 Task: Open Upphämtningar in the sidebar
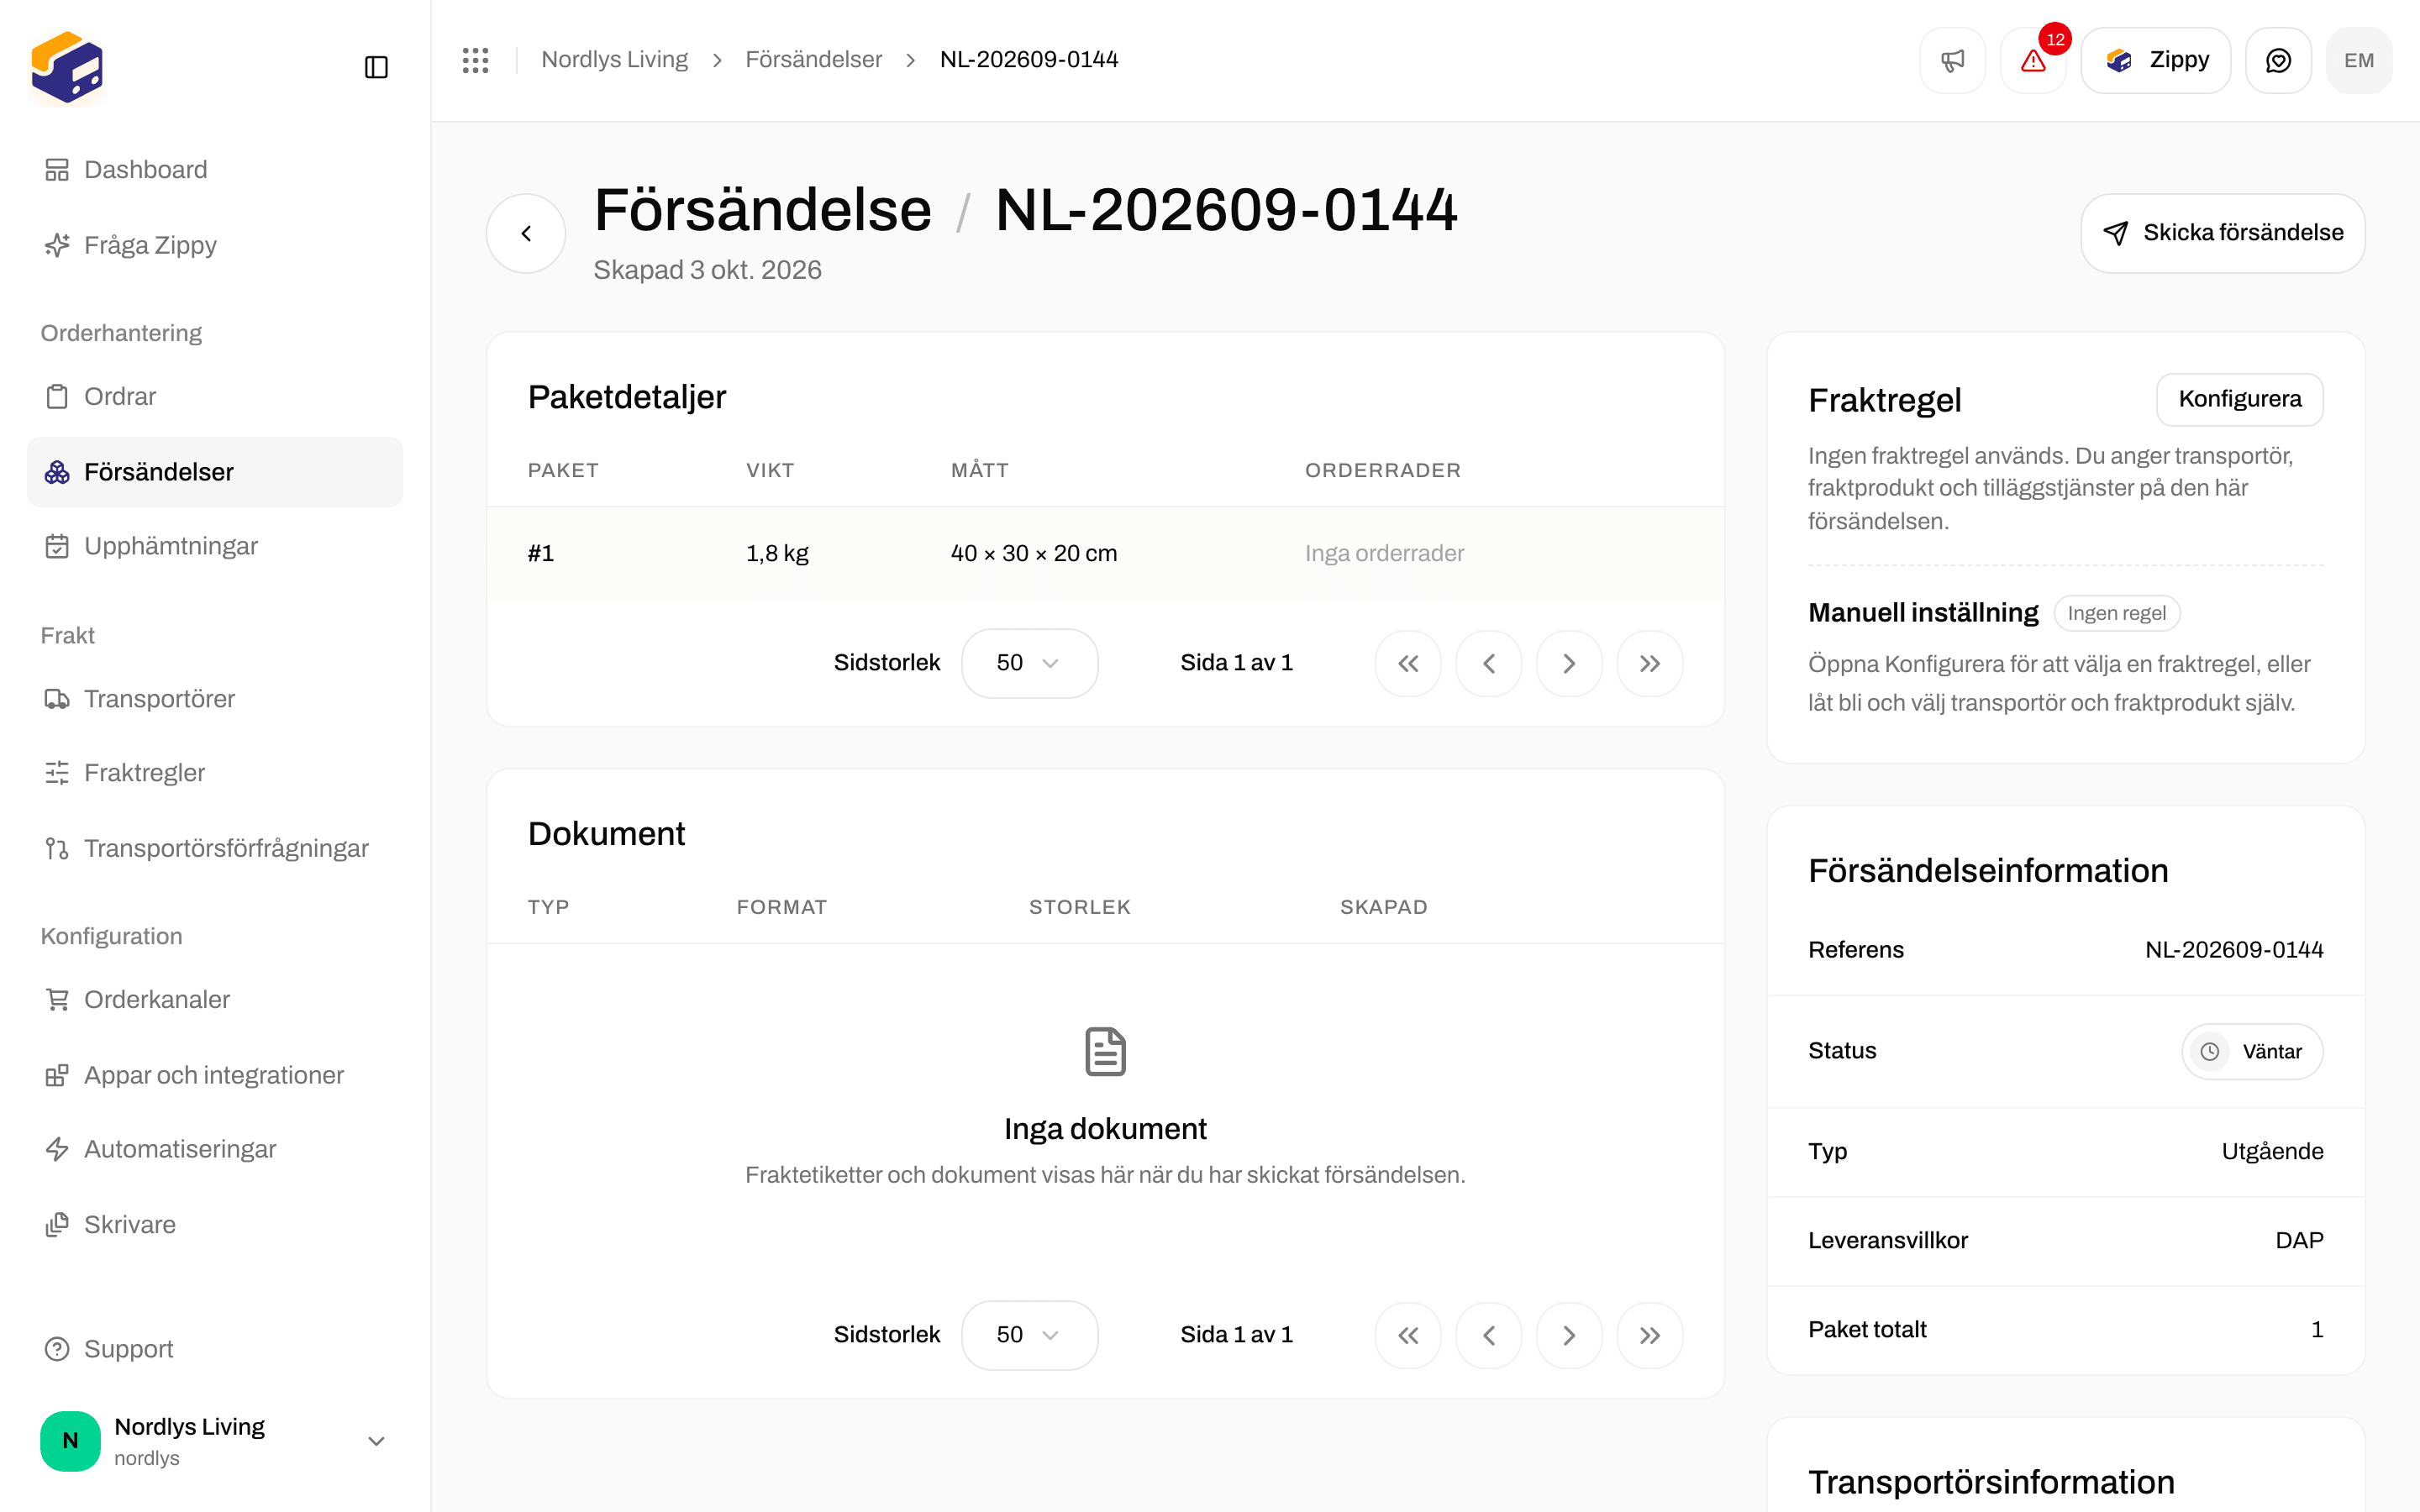(215, 546)
